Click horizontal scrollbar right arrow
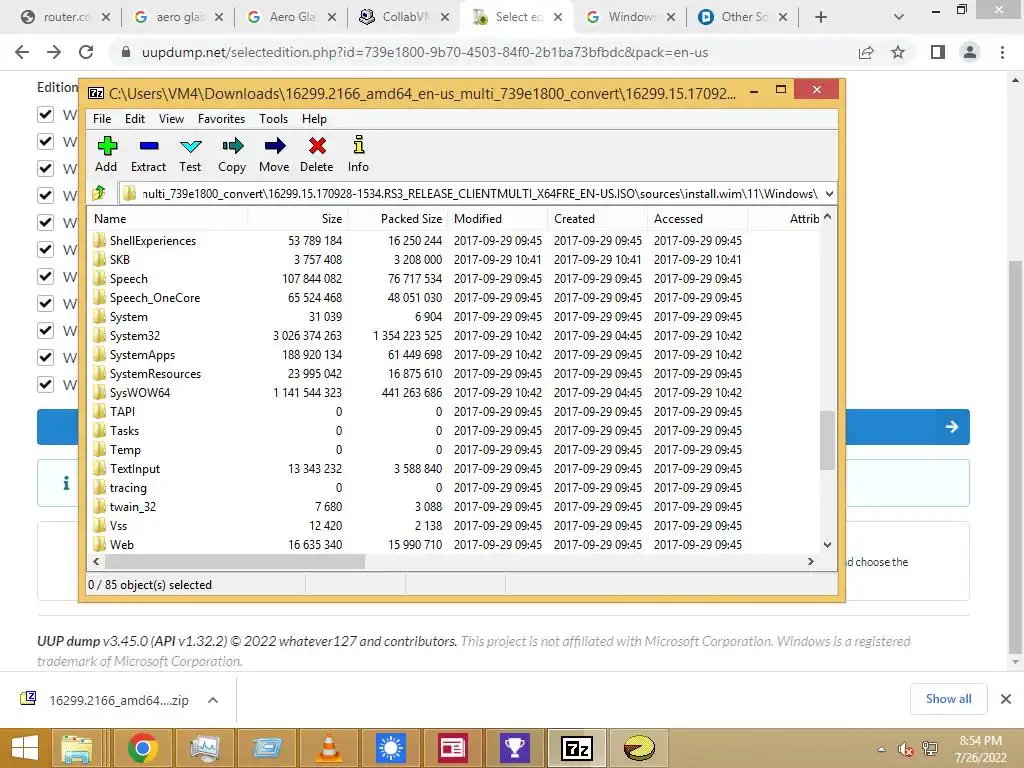 [810, 561]
